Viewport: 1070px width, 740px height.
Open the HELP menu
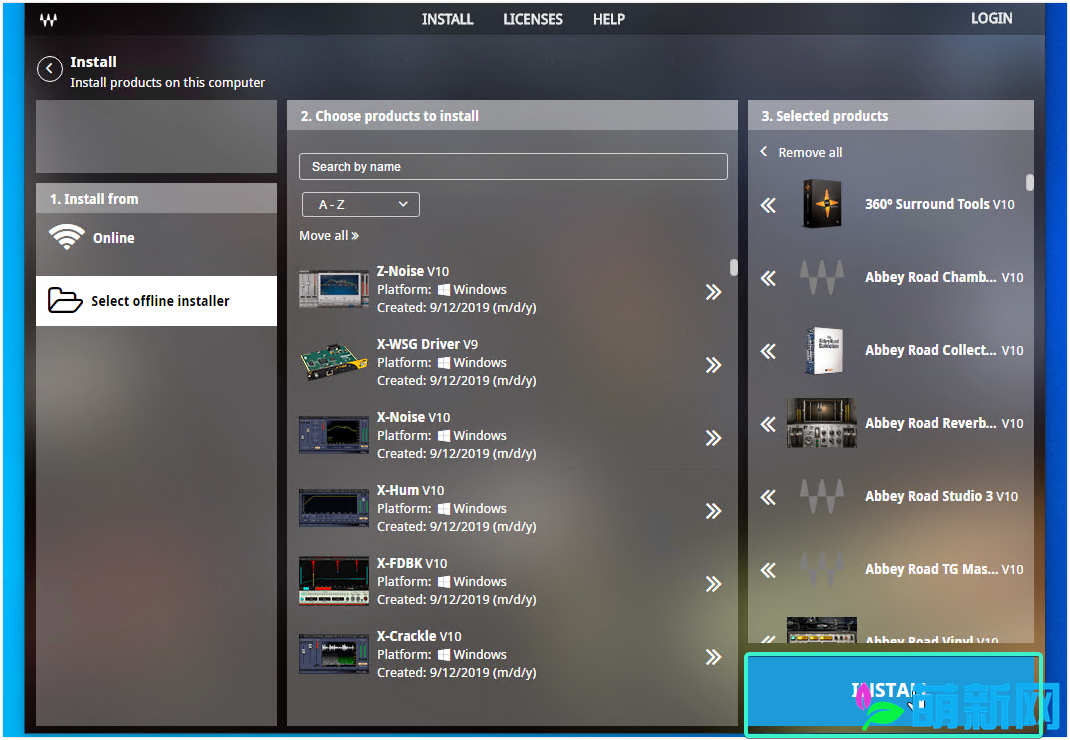(609, 19)
